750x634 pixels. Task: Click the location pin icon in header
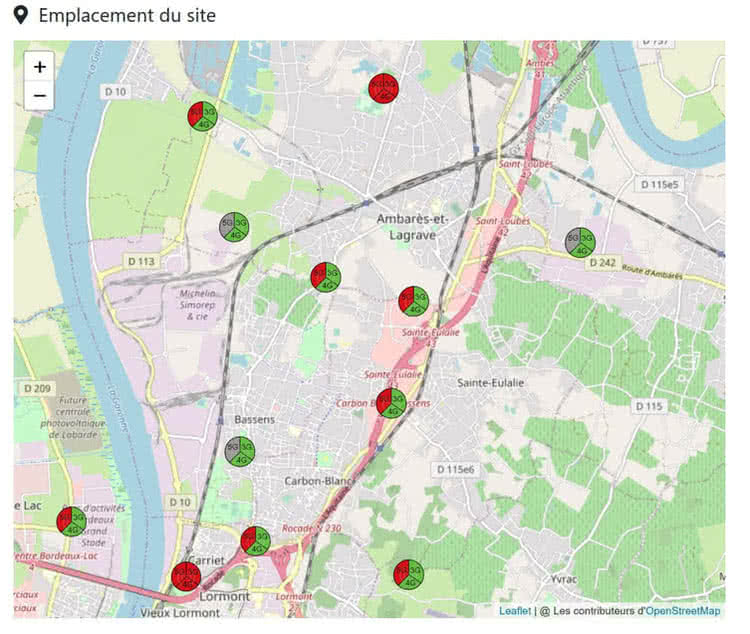click(x=20, y=16)
